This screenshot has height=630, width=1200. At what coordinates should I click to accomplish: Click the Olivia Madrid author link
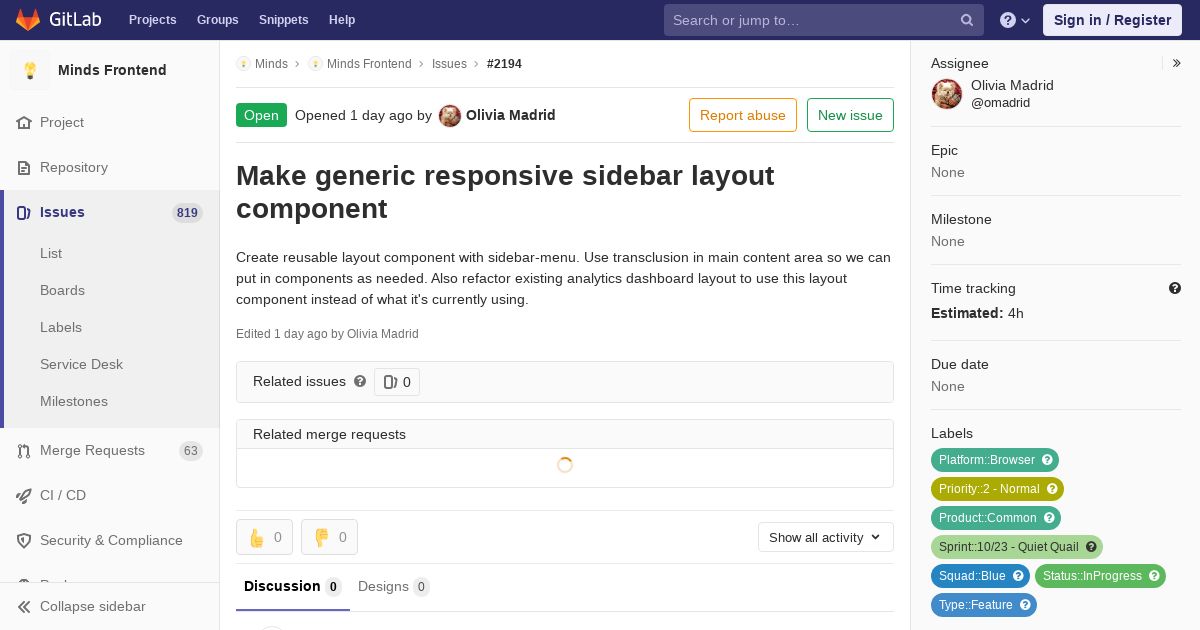[510, 115]
